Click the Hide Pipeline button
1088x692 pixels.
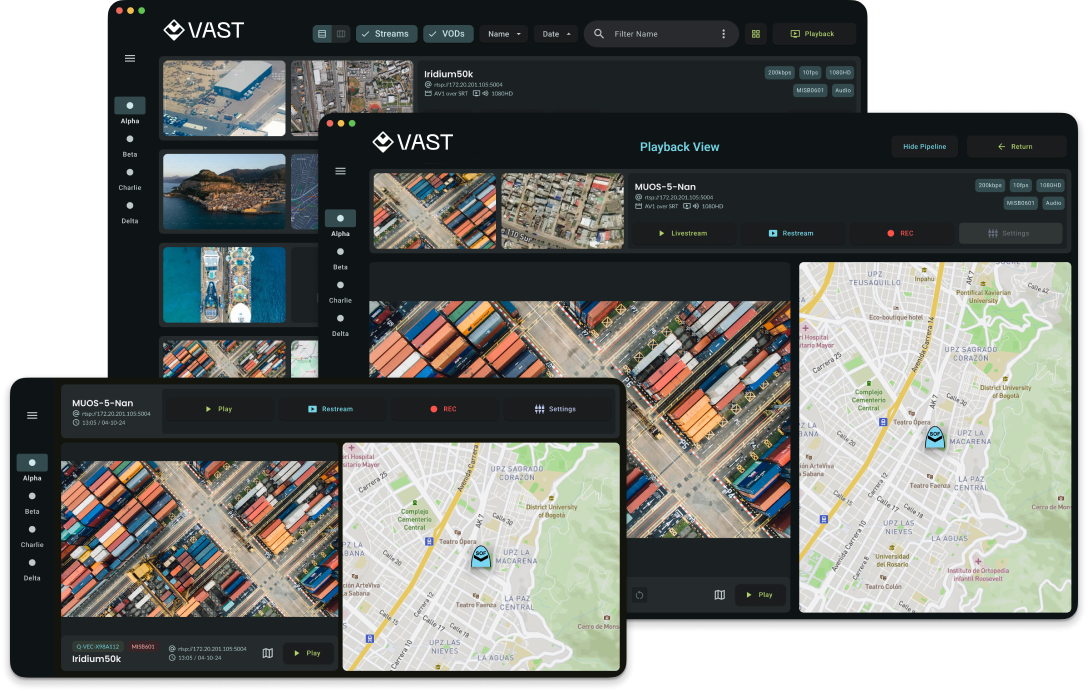click(x=925, y=147)
